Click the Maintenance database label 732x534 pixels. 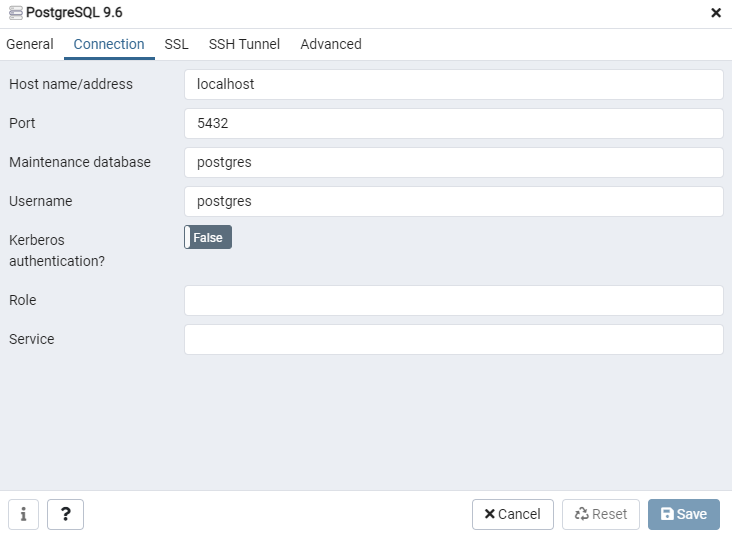tap(80, 162)
